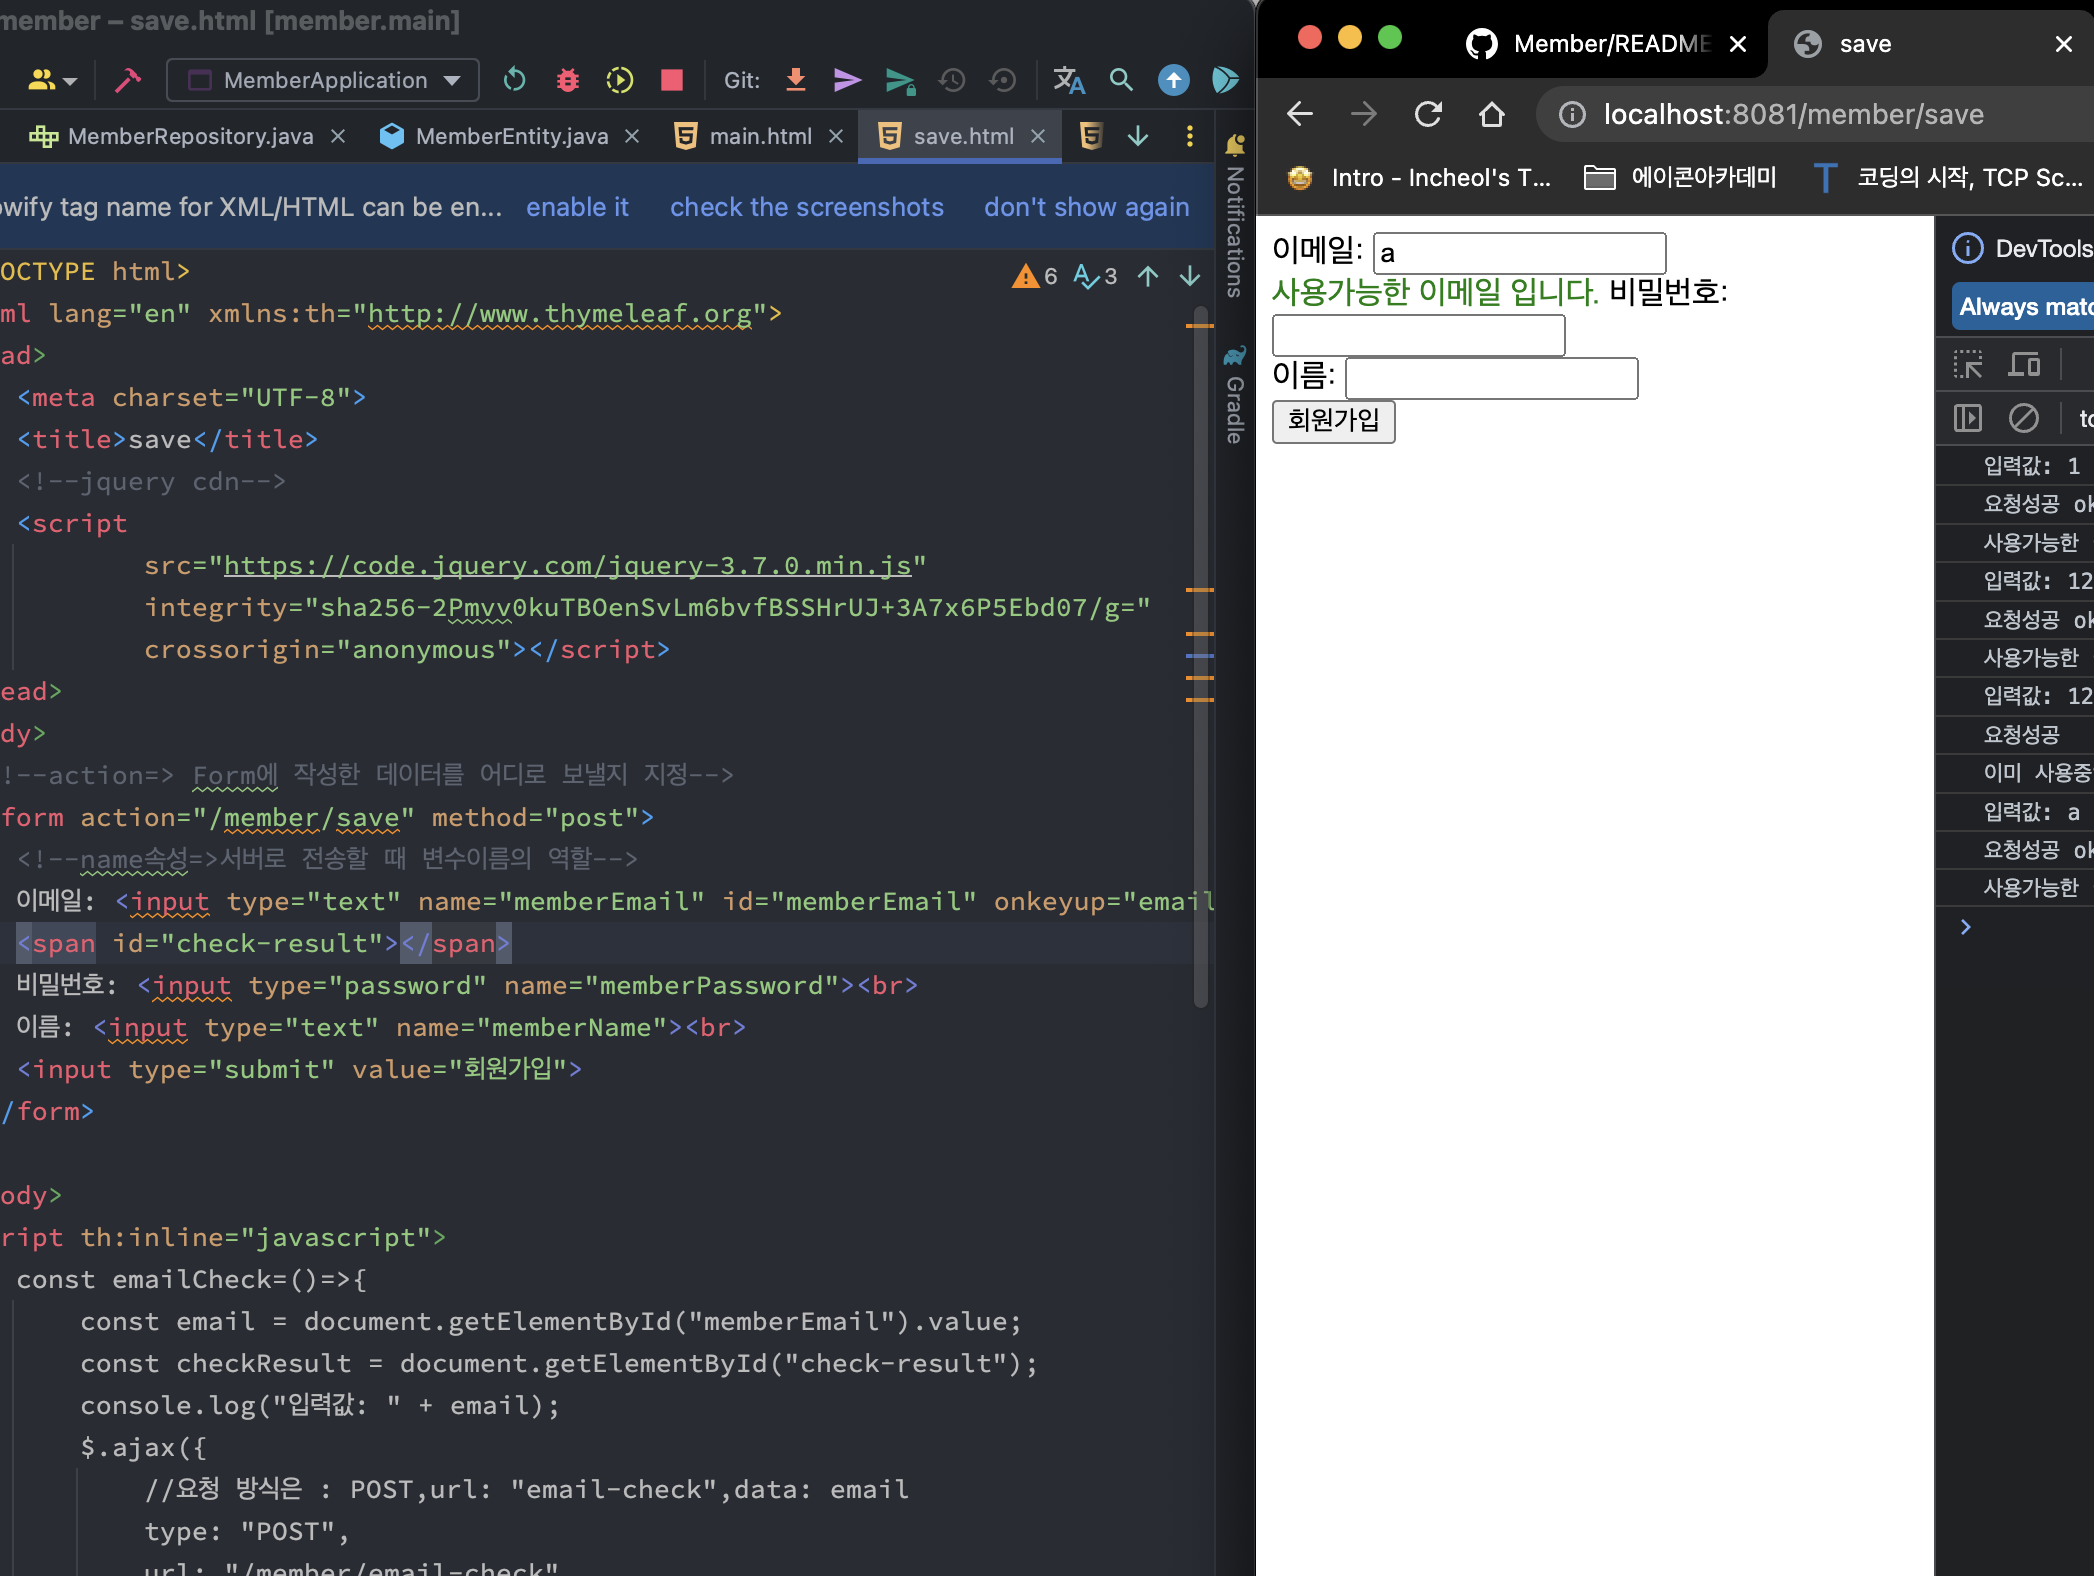Toggle DevTools console sidebar panel icon
Viewport: 2094px width, 1576px height.
click(x=1967, y=418)
